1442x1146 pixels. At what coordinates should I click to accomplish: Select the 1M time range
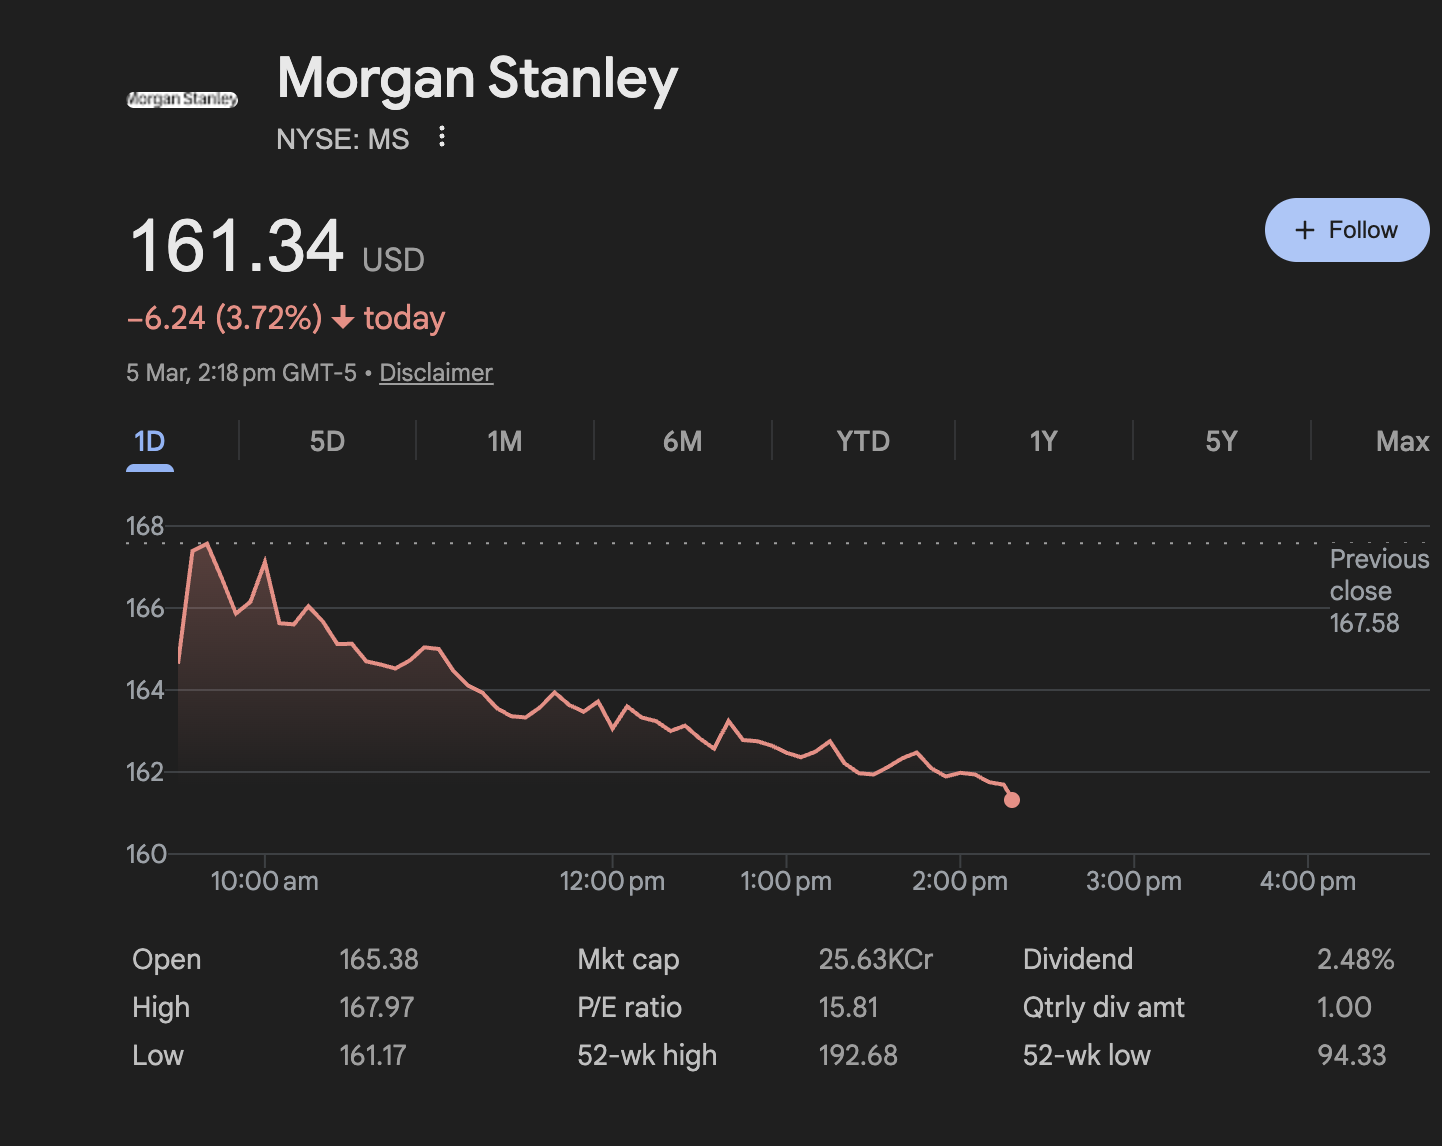(x=504, y=441)
